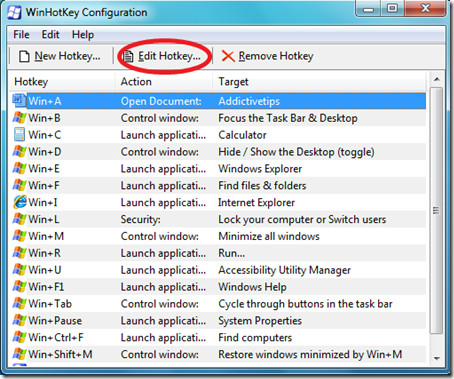Click the Windows flag icon for Win+B
Image resolution: width=454 pixels, height=379 pixels.
(19, 118)
